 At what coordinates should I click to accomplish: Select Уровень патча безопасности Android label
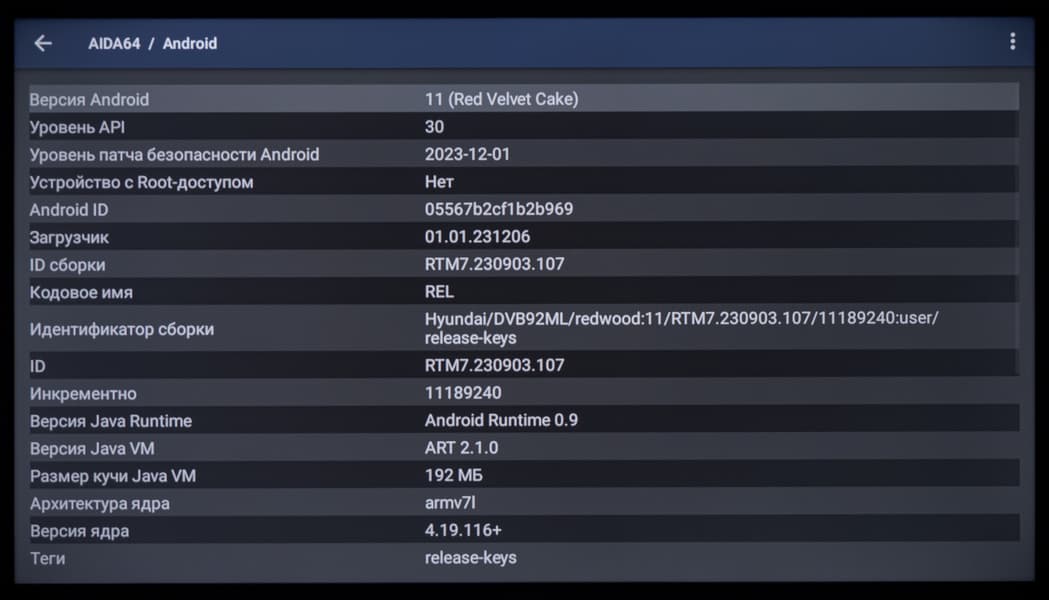pyautogui.click(x=174, y=155)
